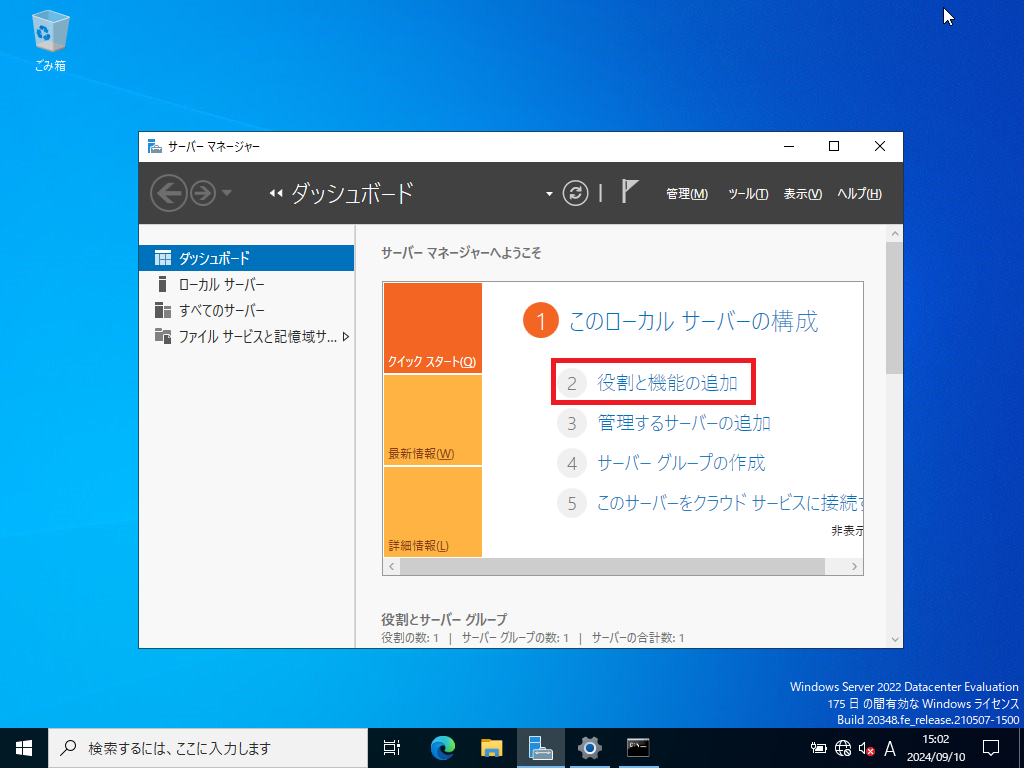This screenshot has width=1024, height=768.
Task: Click the 非表示 hide link
Action: [x=847, y=531]
